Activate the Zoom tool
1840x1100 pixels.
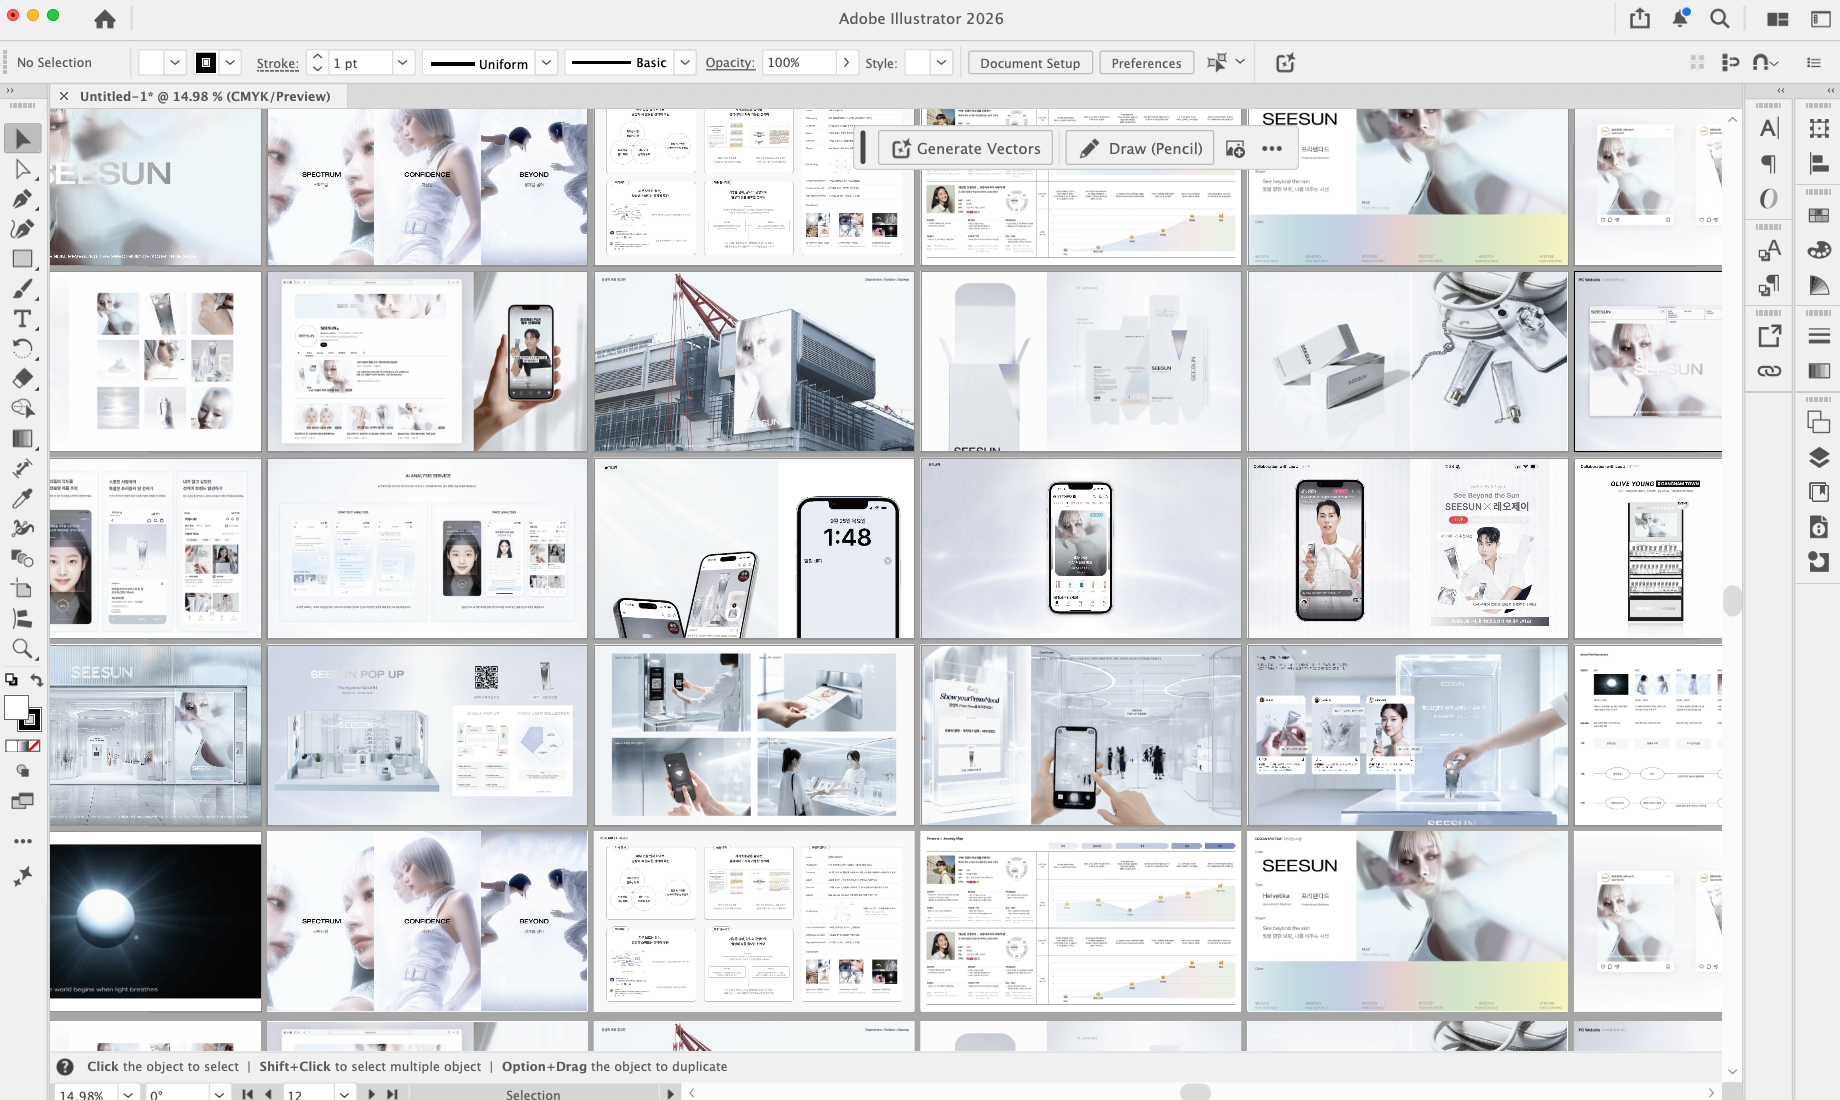[22, 648]
